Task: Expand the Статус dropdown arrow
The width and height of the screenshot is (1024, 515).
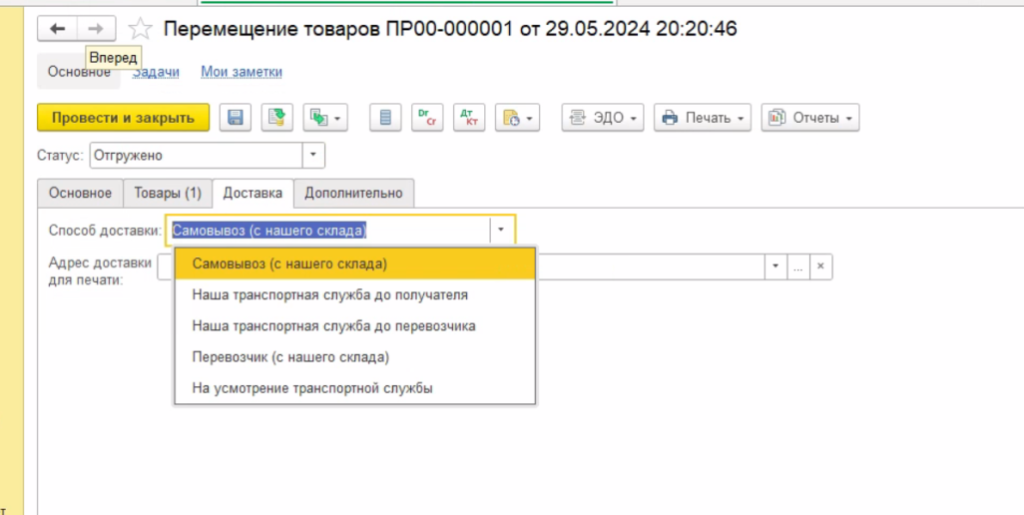Action: [x=313, y=156]
